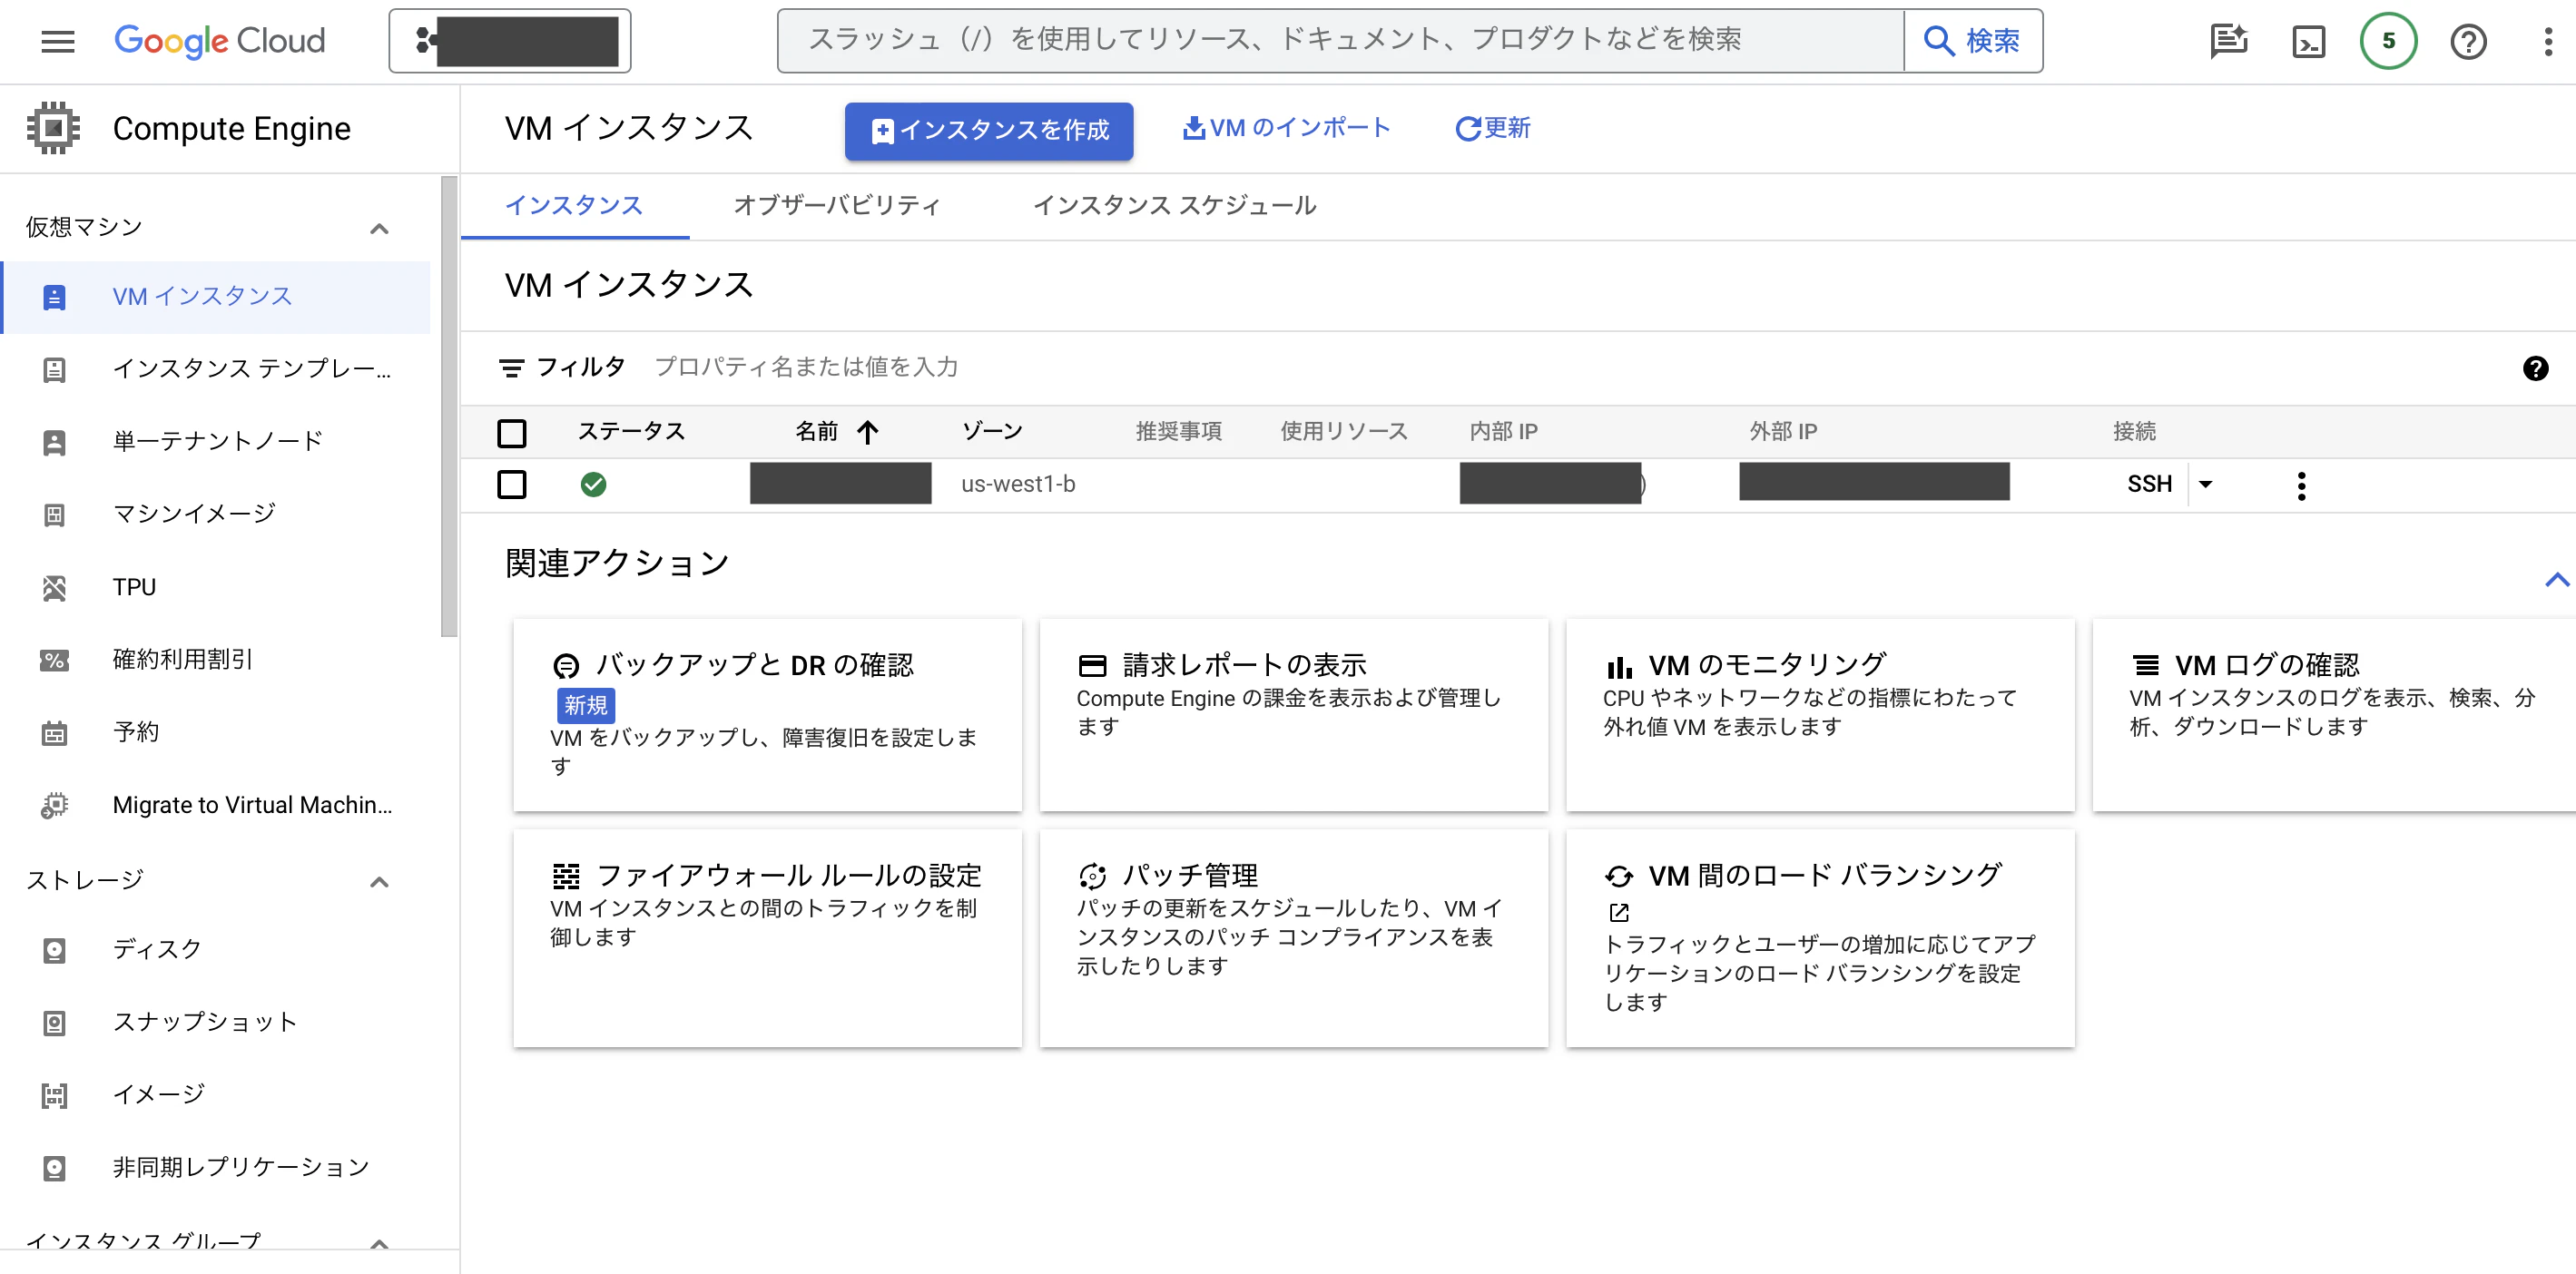Click the filter list icon
This screenshot has height=1274, width=2576.
(510, 368)
